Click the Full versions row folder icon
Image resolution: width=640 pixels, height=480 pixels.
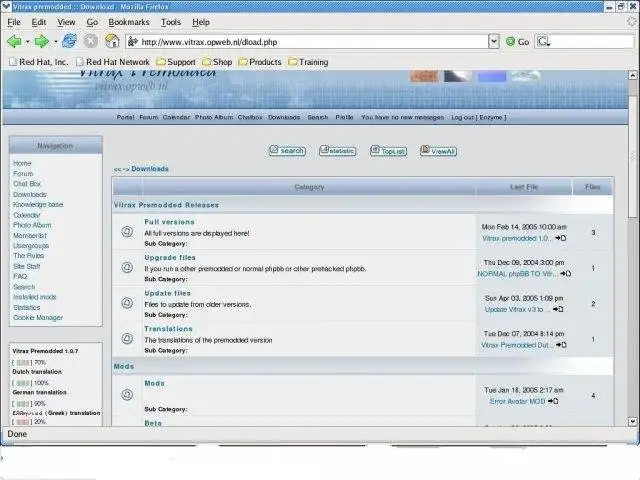[x=127, y=232]
